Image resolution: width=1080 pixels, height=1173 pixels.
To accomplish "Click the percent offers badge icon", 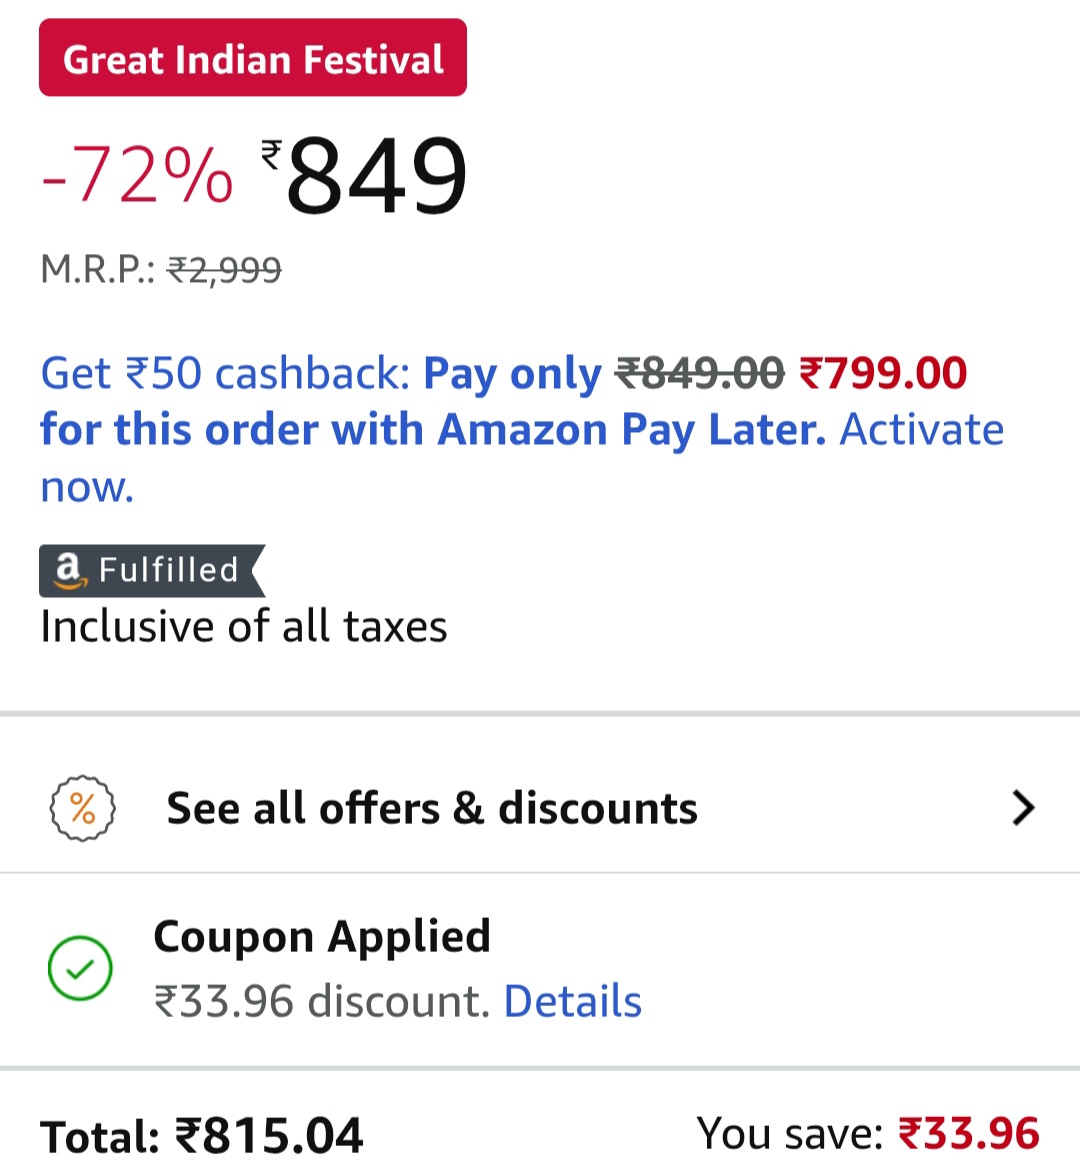I will click(x=82, y=808).
